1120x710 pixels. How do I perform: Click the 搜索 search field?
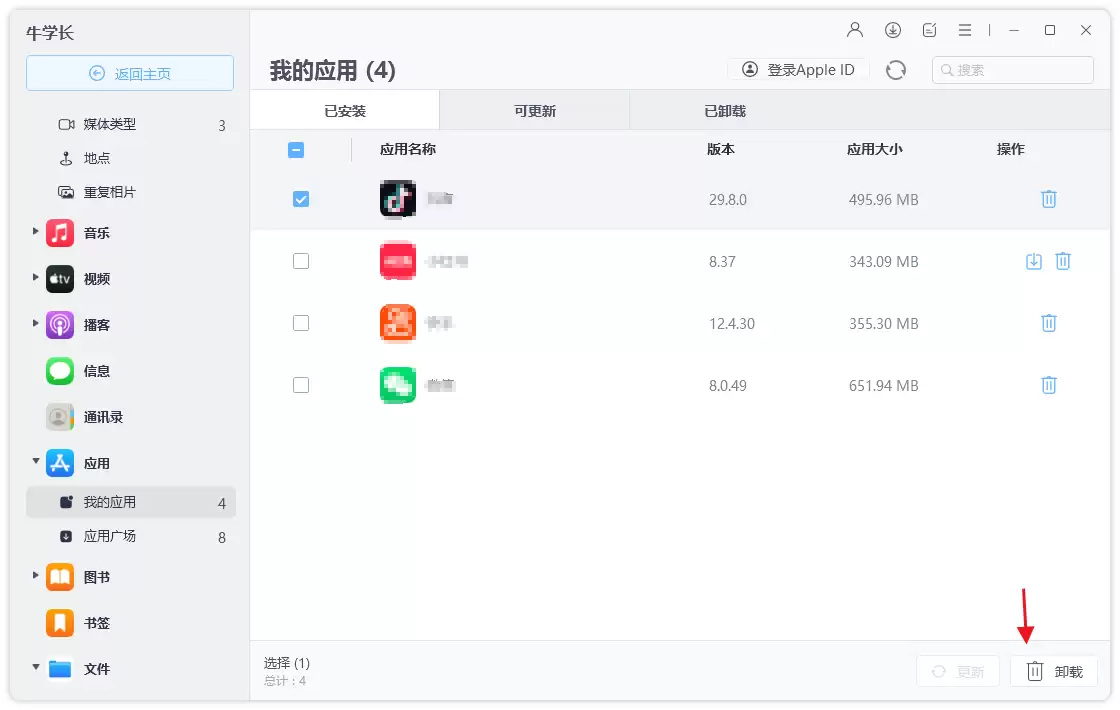pyautogui.click(x=1012, y=70)
